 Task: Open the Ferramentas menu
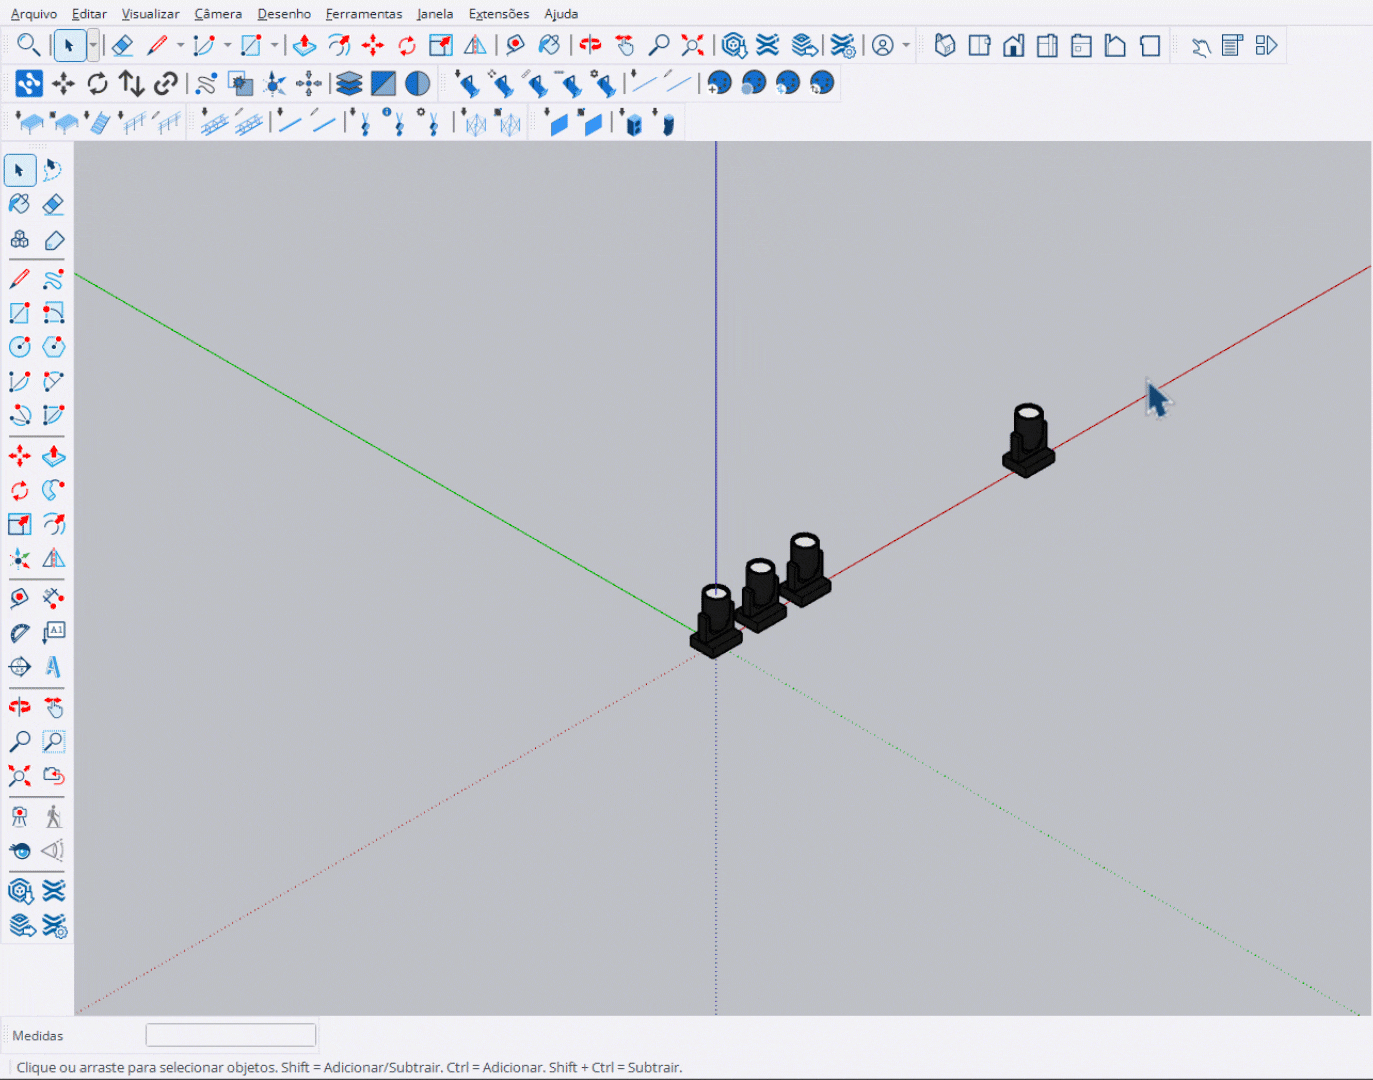tap(364, 14)
